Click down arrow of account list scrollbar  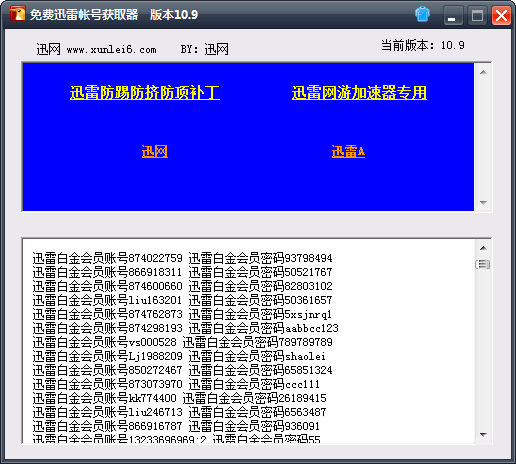point(483,434)
